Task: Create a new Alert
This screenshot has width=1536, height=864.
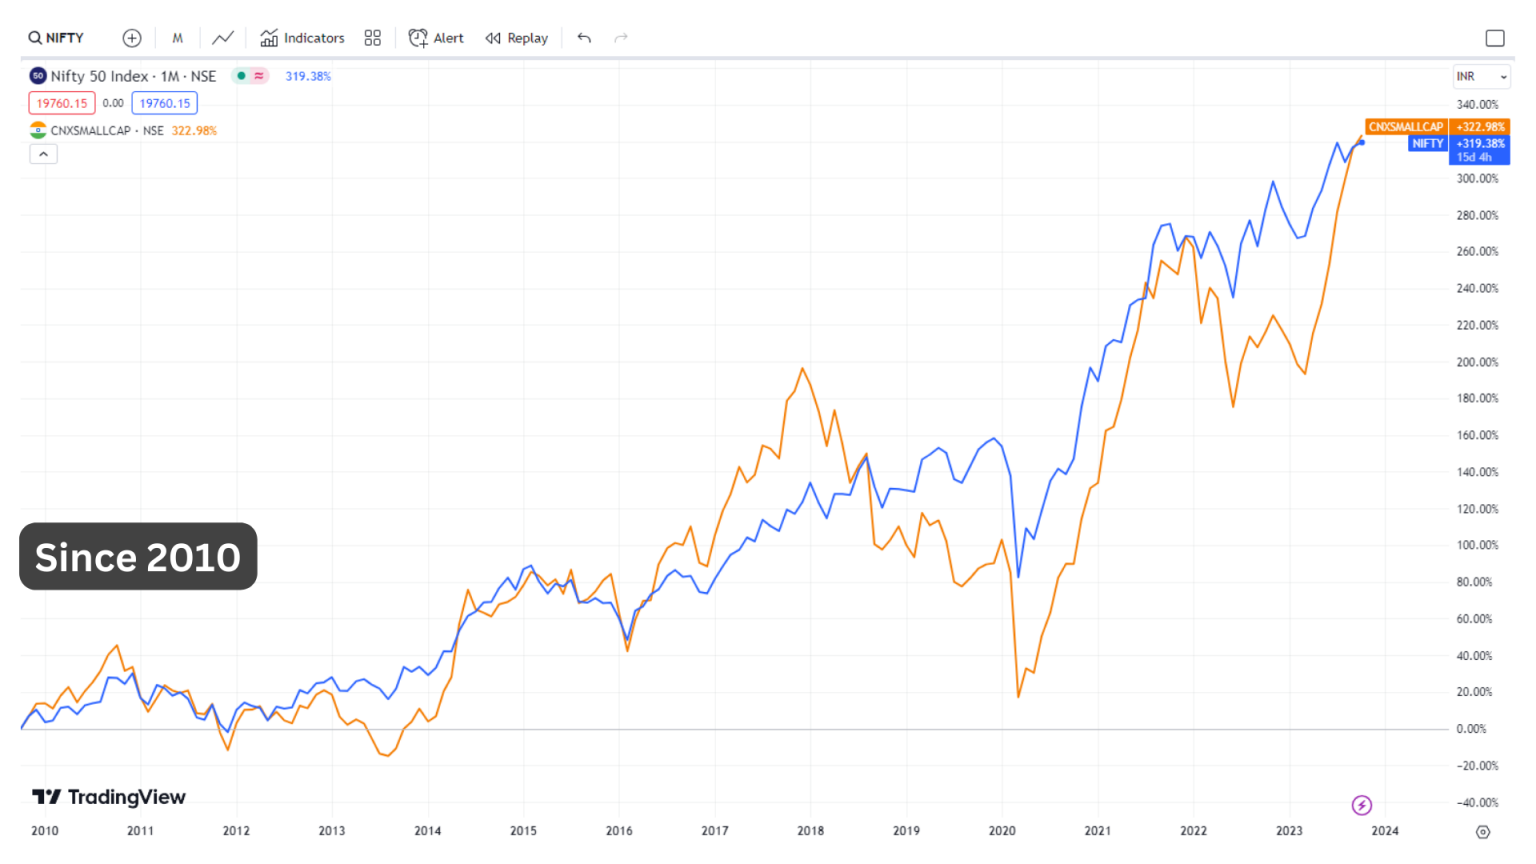Action: (x=436, y=37)
